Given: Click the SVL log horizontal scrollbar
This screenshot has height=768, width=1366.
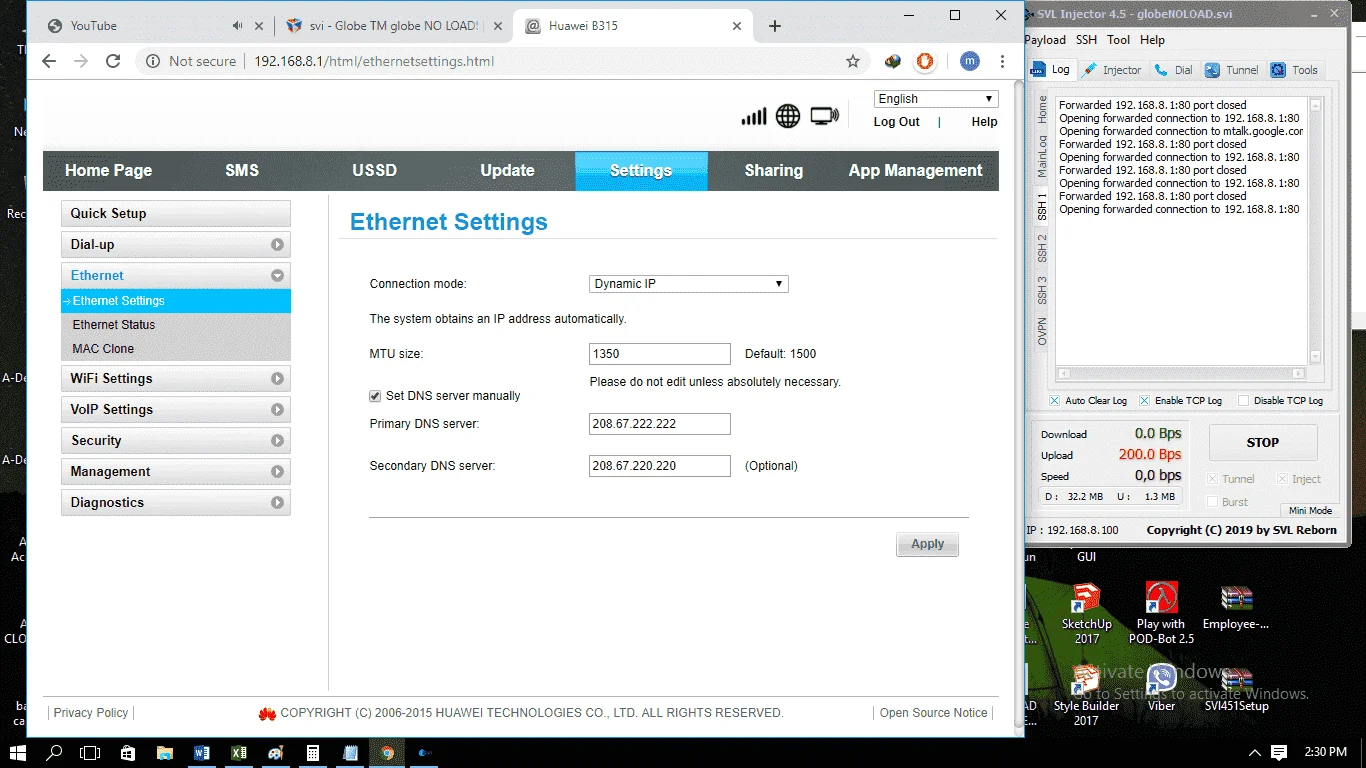Looking at the screenshot, I should tap(1181, 374).
